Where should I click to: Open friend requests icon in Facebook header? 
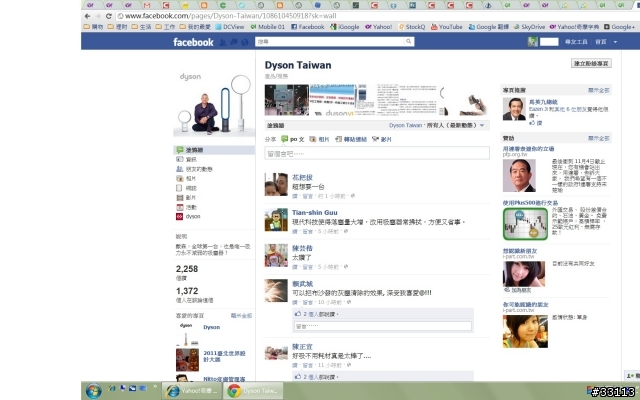223,42
